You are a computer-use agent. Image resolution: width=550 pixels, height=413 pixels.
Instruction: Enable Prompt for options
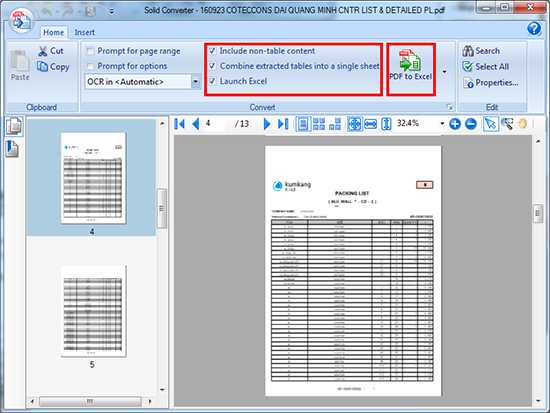(x=90, y=66)
